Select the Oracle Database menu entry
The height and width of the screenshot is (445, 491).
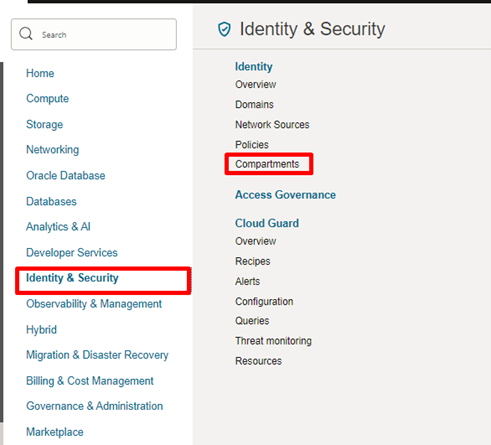pos(66,176)
